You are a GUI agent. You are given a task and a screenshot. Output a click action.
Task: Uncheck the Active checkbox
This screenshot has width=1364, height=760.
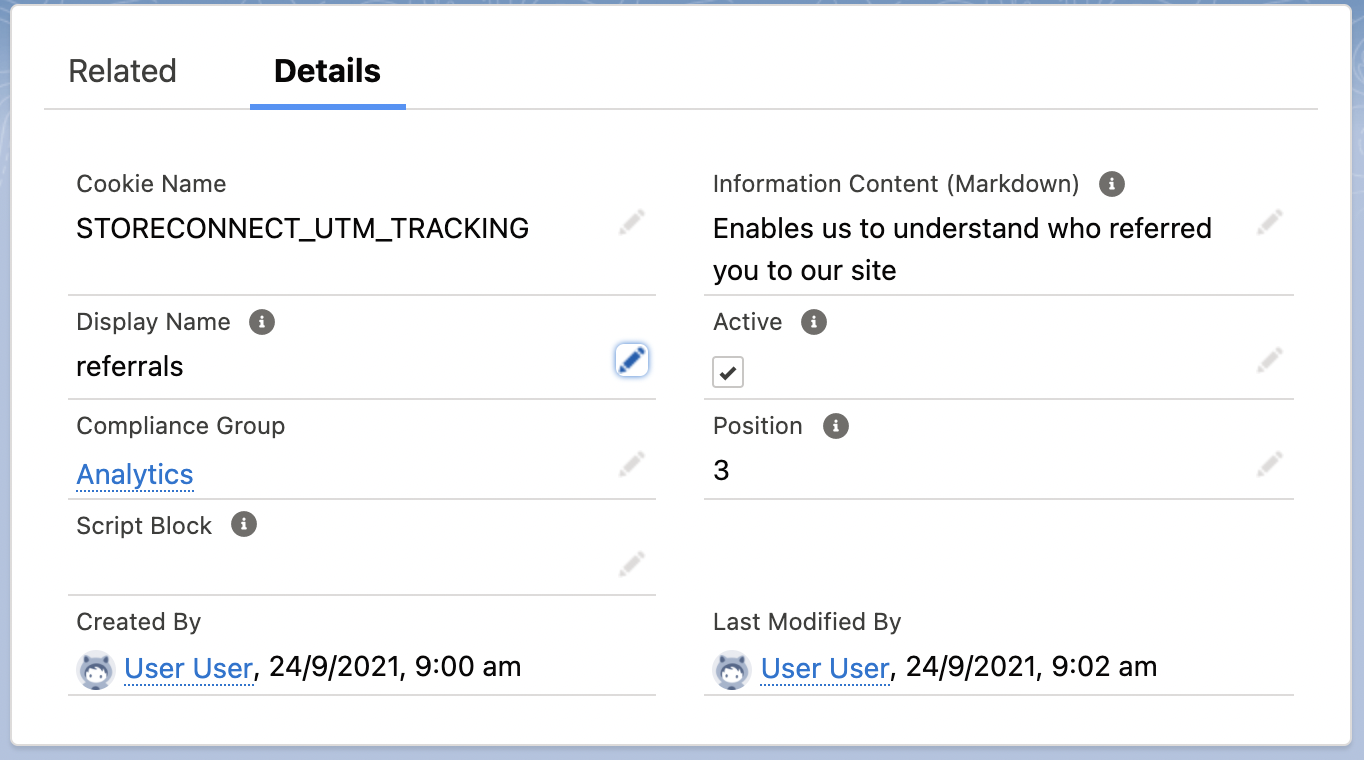tap(728, 371)
